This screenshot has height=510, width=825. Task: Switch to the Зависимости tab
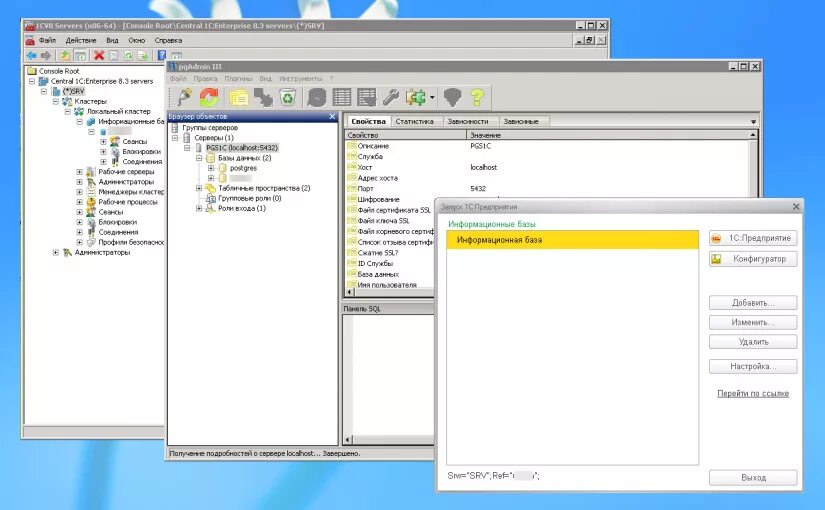coord(468,122)
